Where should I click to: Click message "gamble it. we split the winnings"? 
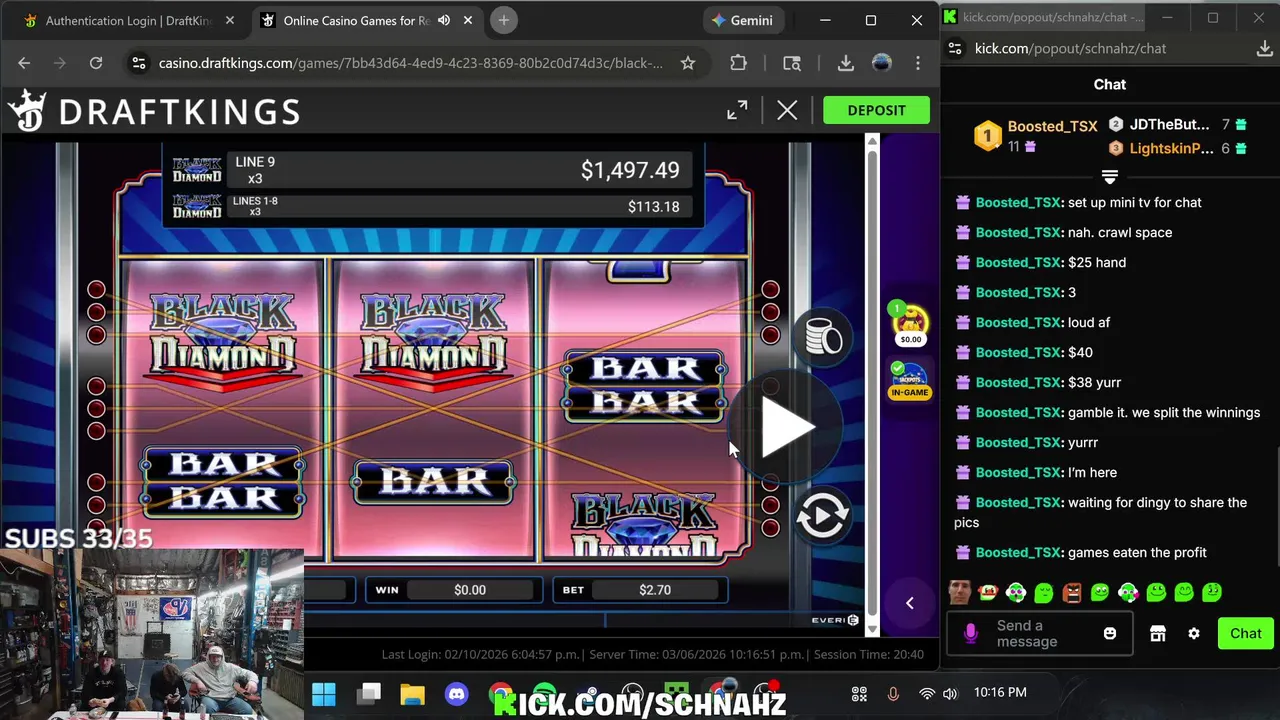(x=1164, y=412)
